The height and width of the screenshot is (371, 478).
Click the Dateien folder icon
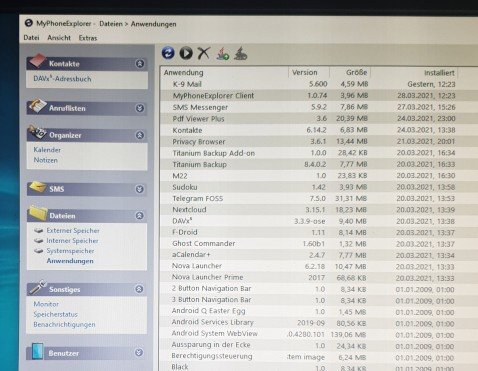point(38,213)
